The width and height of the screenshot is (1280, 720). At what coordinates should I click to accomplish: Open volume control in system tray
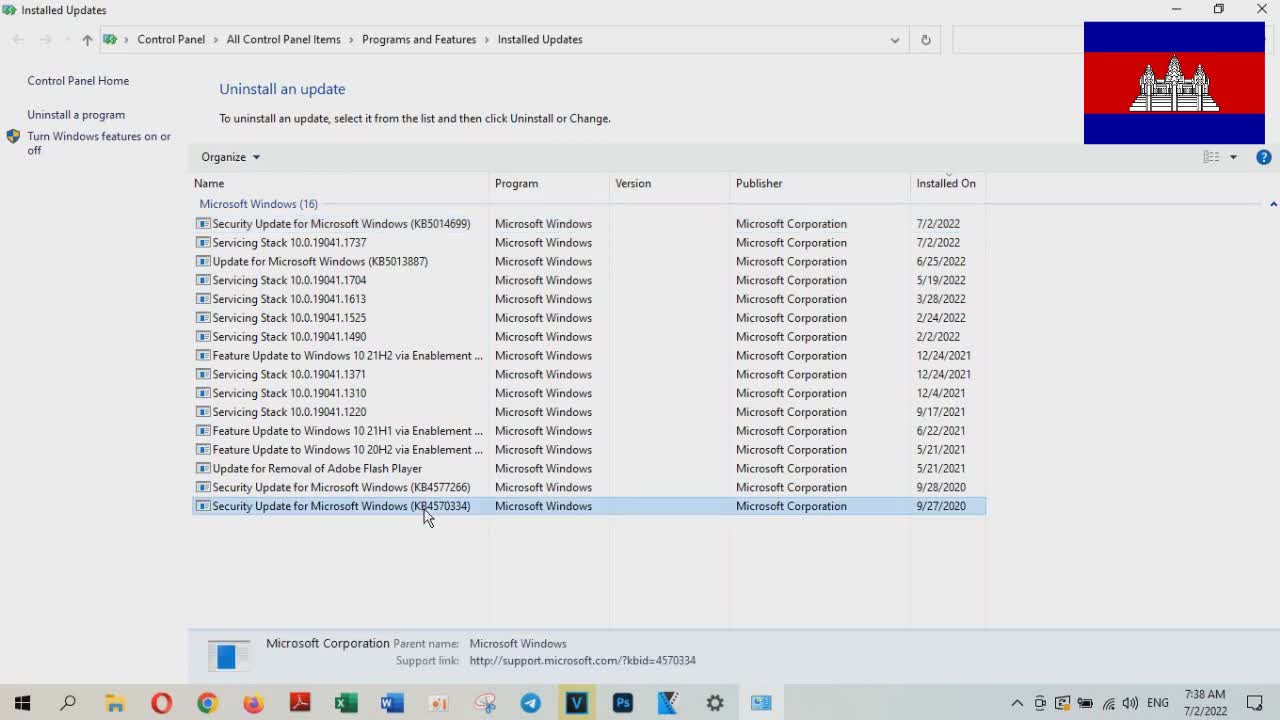coord(1131,703)
